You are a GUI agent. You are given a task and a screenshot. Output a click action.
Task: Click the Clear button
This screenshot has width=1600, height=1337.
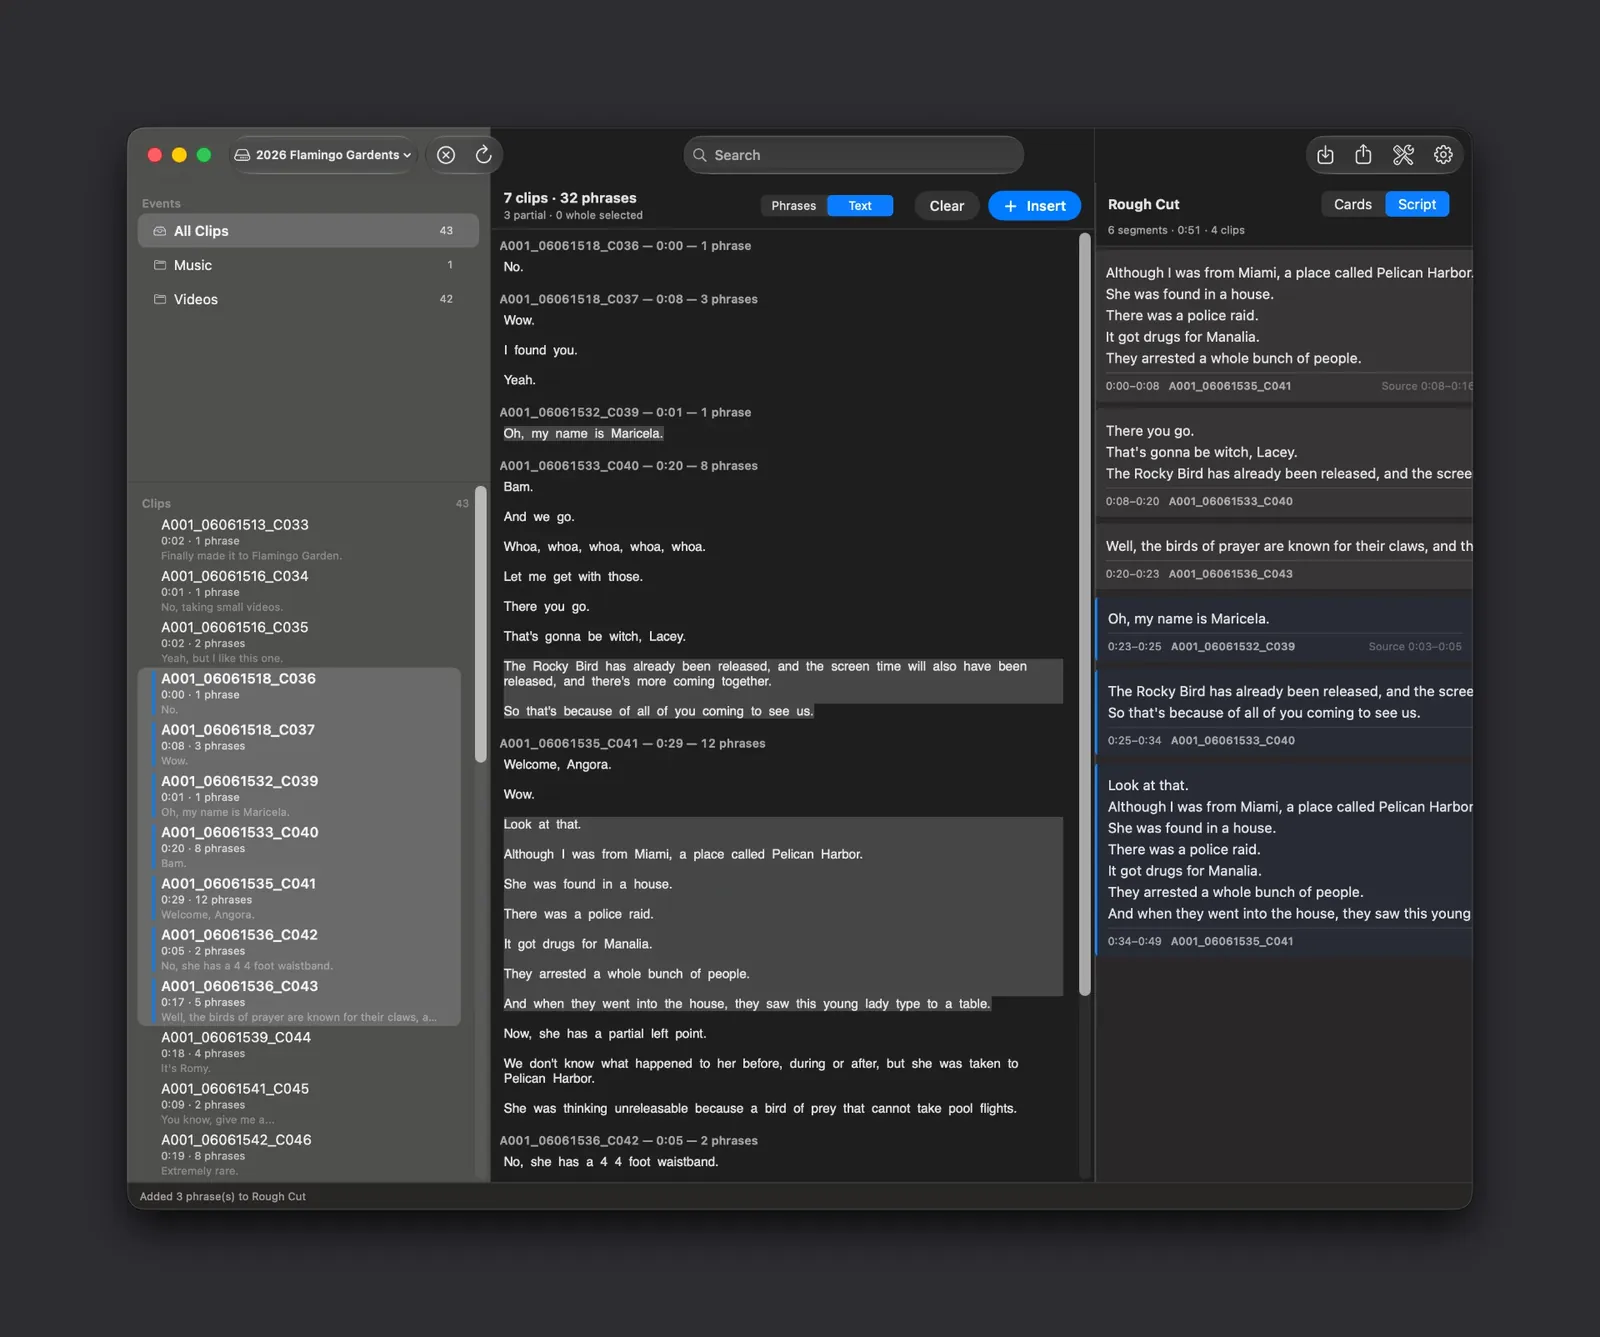pyautogui.click(x=947, y=206)
